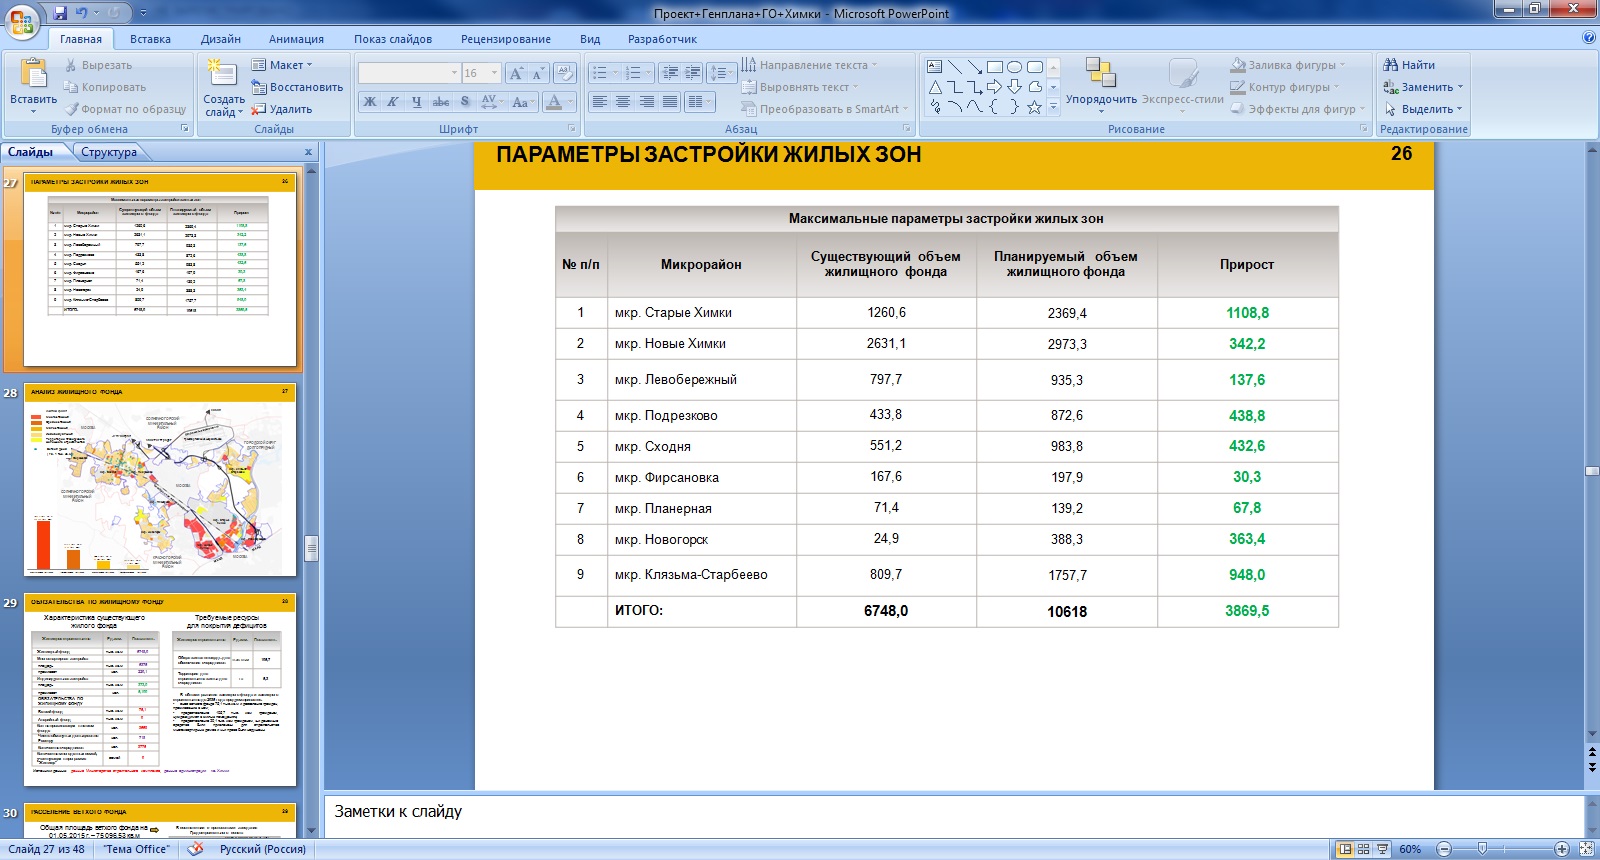
Task: Select the Text Box shape
Action: click(934, 67)
